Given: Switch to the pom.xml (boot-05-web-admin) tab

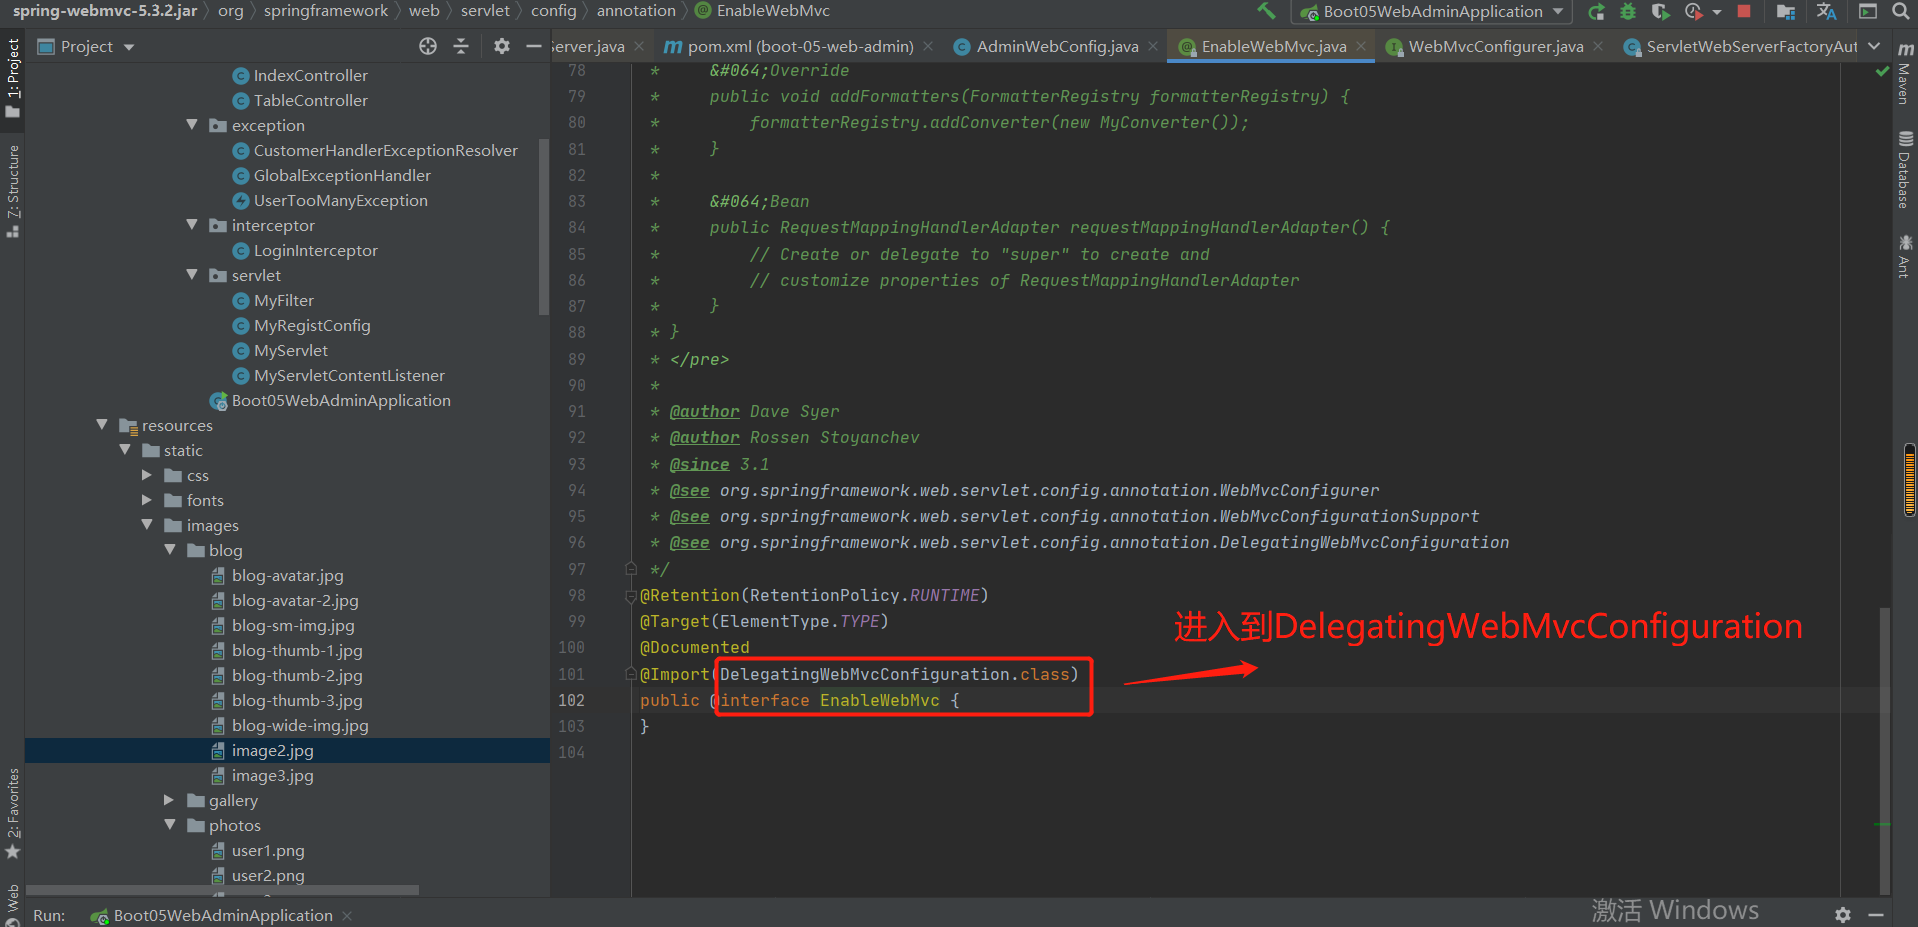Looking at the screenshot, I should [x=800, y=46].
